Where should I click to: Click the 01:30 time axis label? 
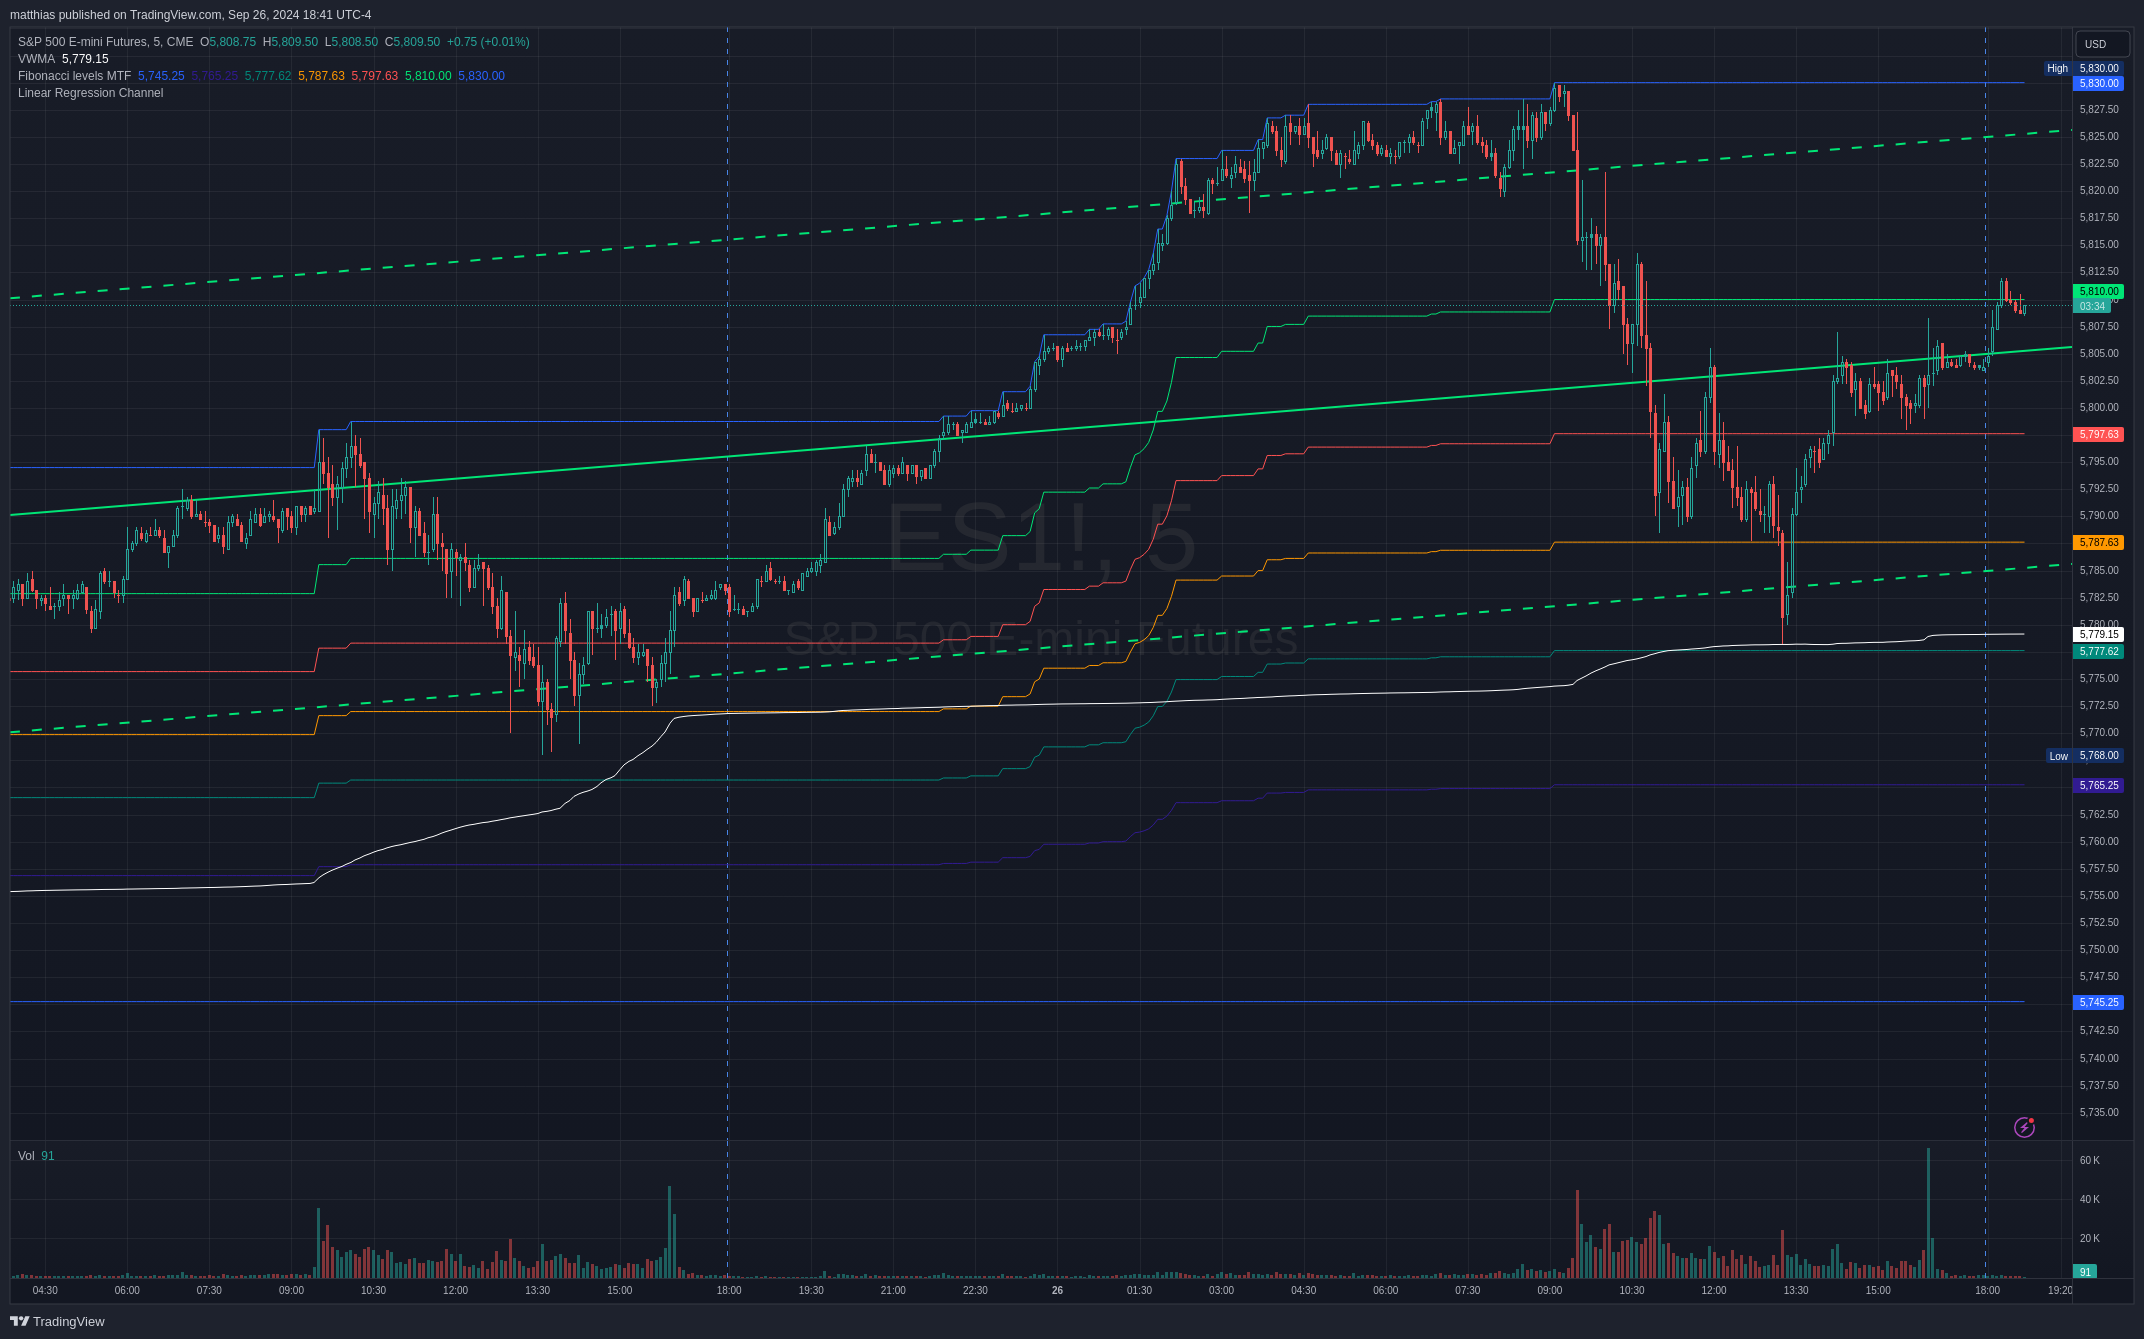1139,1291
